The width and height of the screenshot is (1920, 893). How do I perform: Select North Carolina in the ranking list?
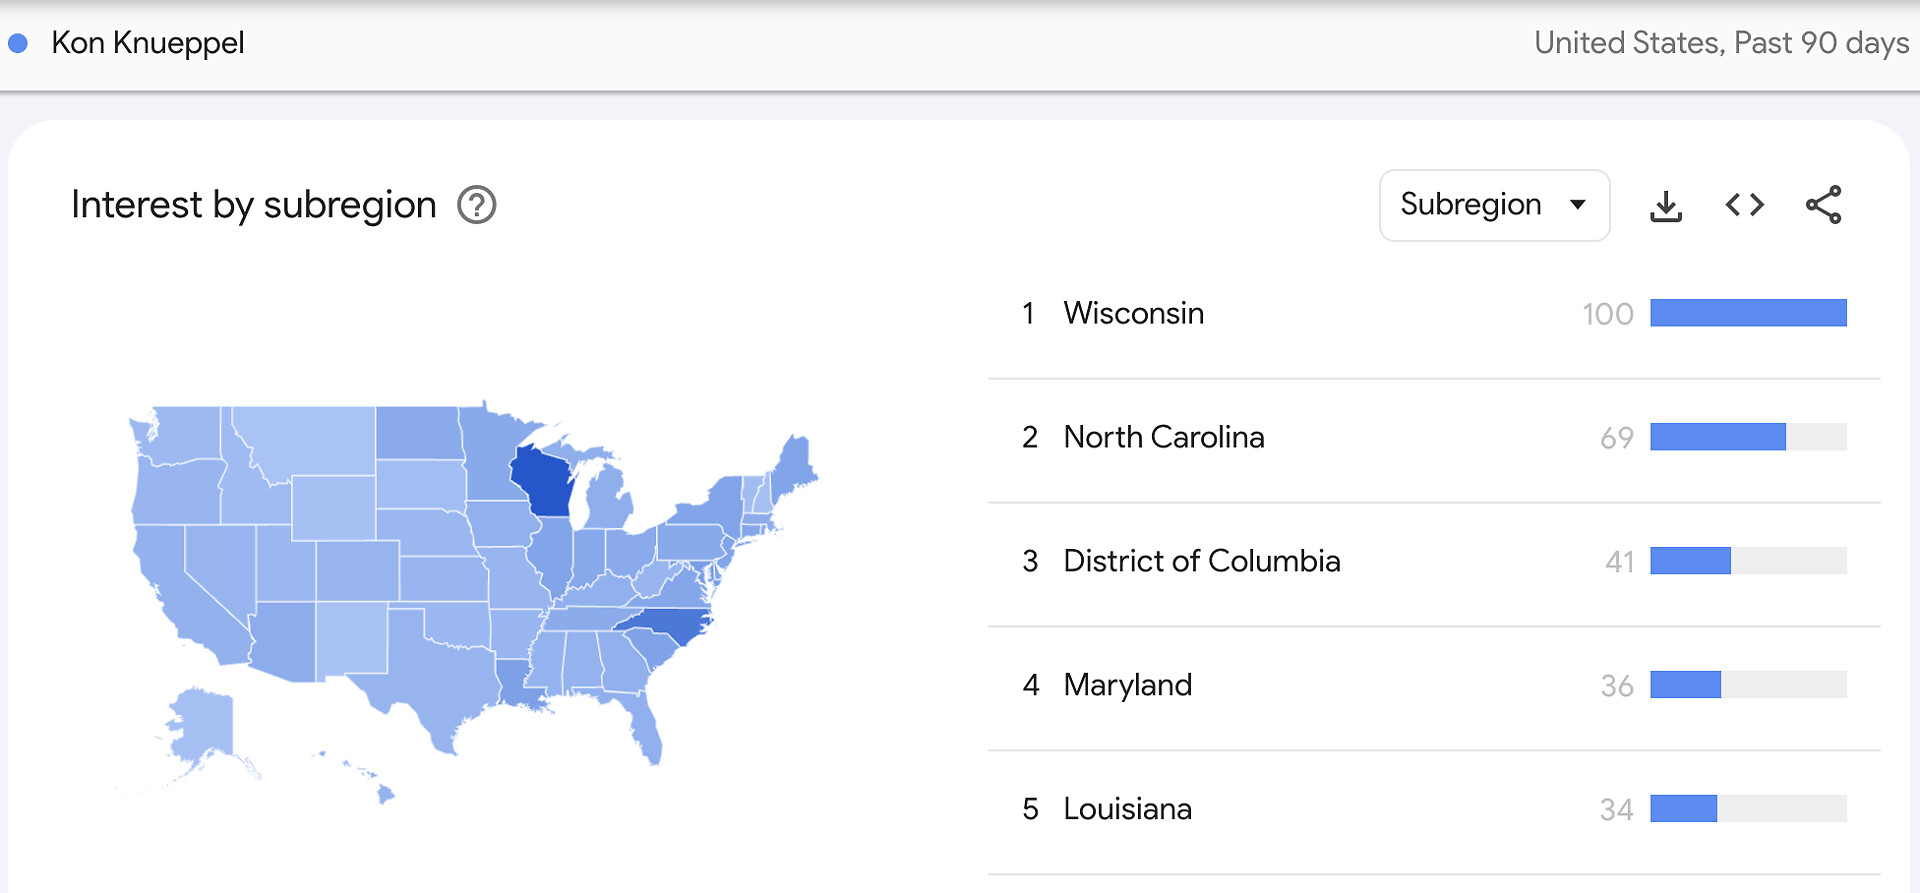pyautogui.click(x=1163, y=438)
